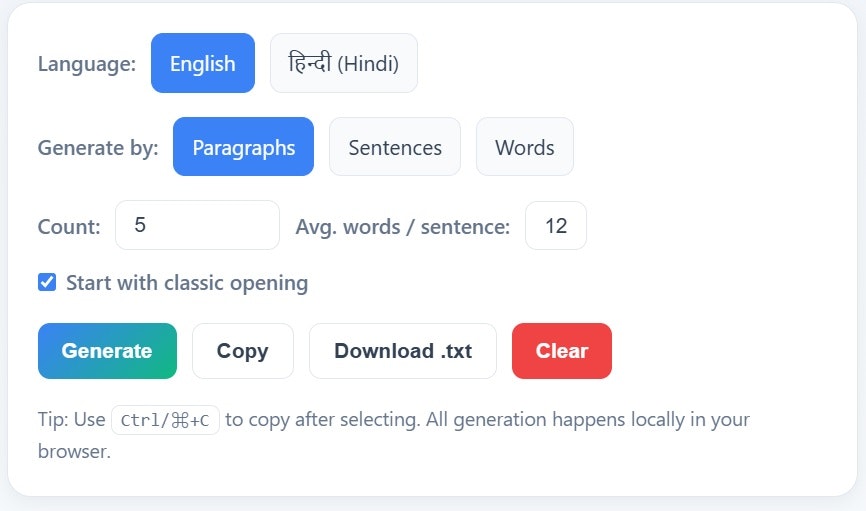
Task: Download the text as .txt
Action: tap(403, 351)
